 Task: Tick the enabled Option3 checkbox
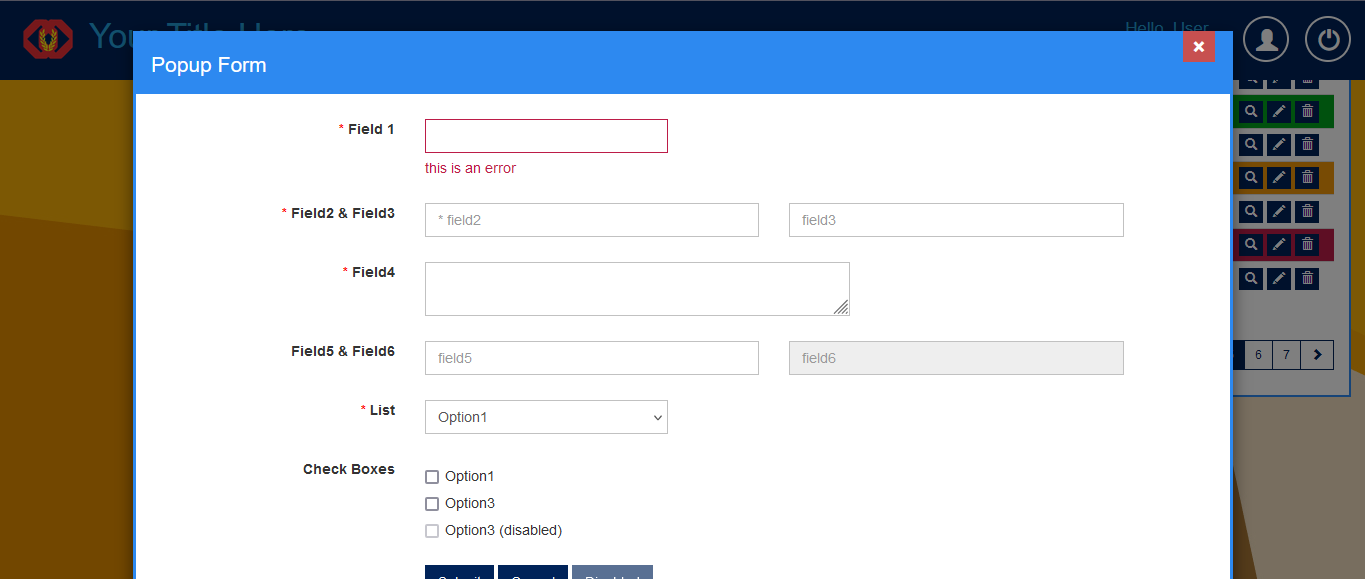click(x=432, y=504)
